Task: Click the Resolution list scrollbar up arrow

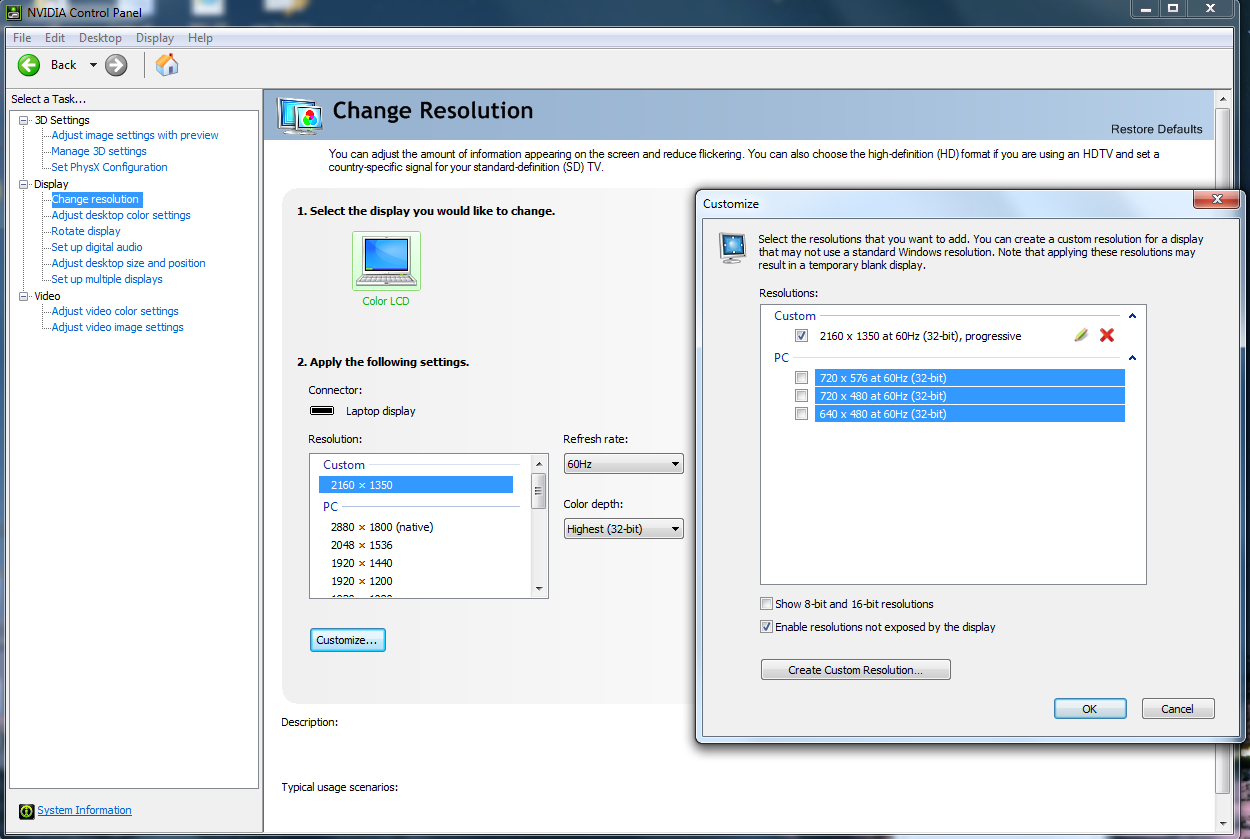Action: [539, 463]
